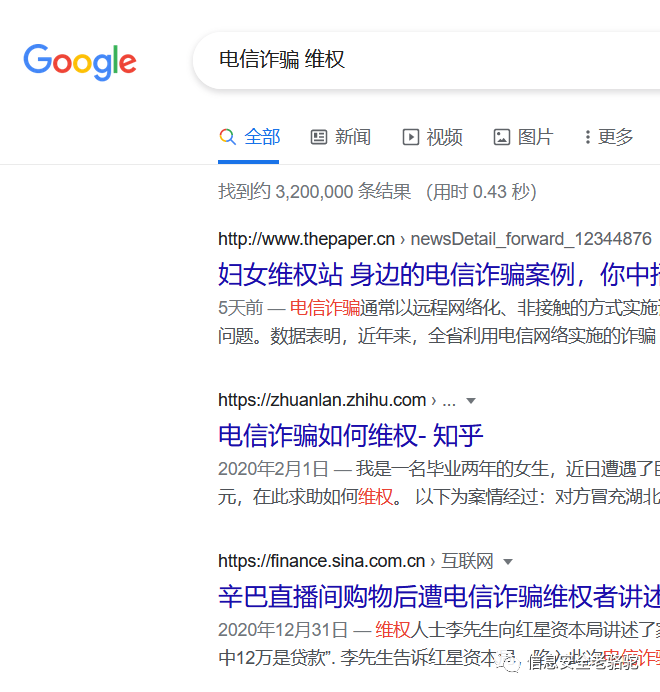Open the 更多 menu
The height and width of the screenshot is (692, 660).
pos(609,137)
